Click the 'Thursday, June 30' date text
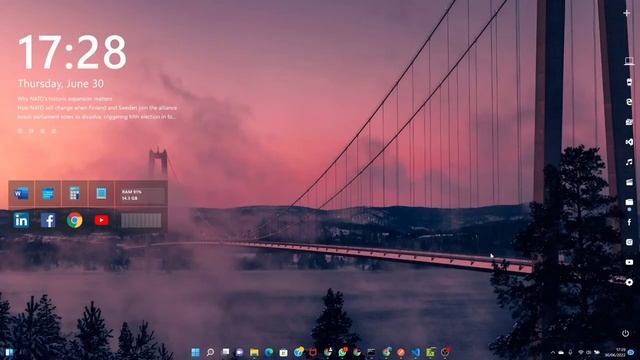Screen dimensions: 640x360 click(61, 84)
